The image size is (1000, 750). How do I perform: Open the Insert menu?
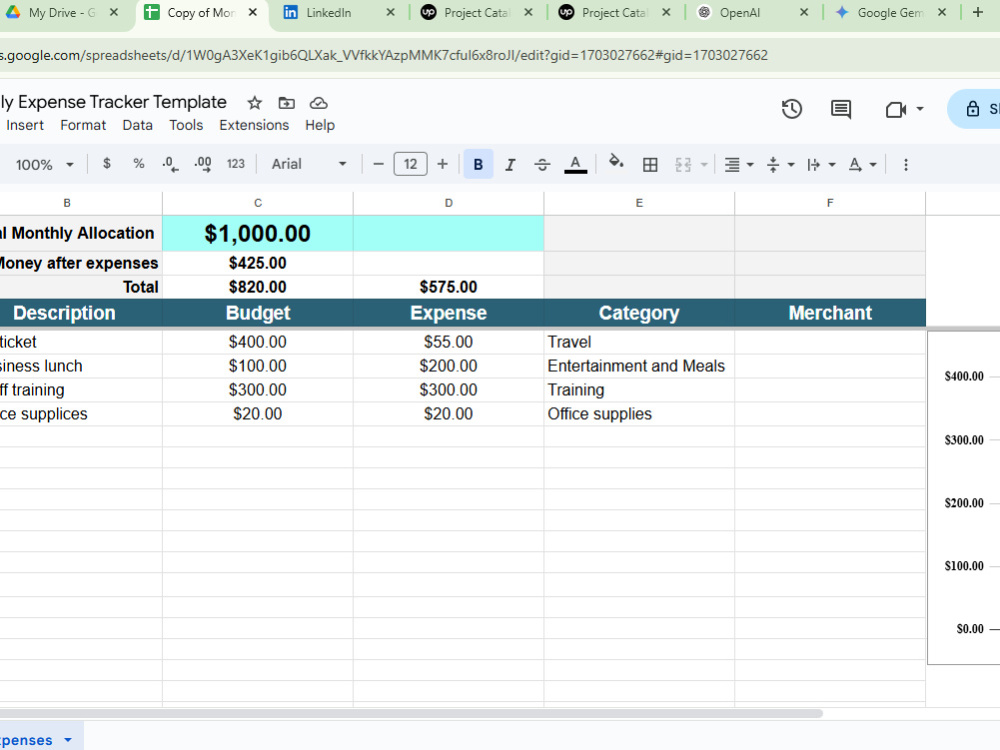coord(25,125)
